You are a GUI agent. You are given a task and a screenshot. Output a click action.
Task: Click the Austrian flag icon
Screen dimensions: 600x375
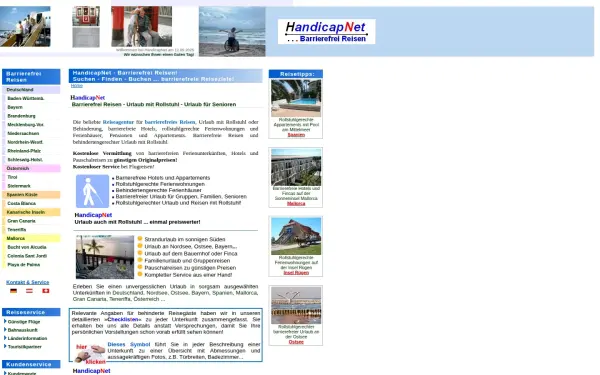point(29,291)
